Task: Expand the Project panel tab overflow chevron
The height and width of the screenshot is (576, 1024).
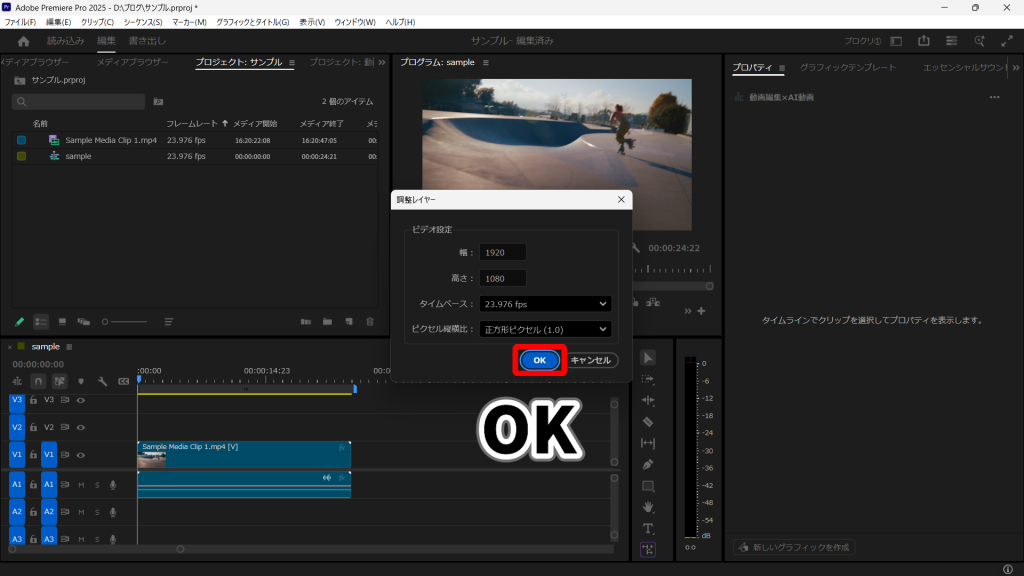Action: [380, 63]
